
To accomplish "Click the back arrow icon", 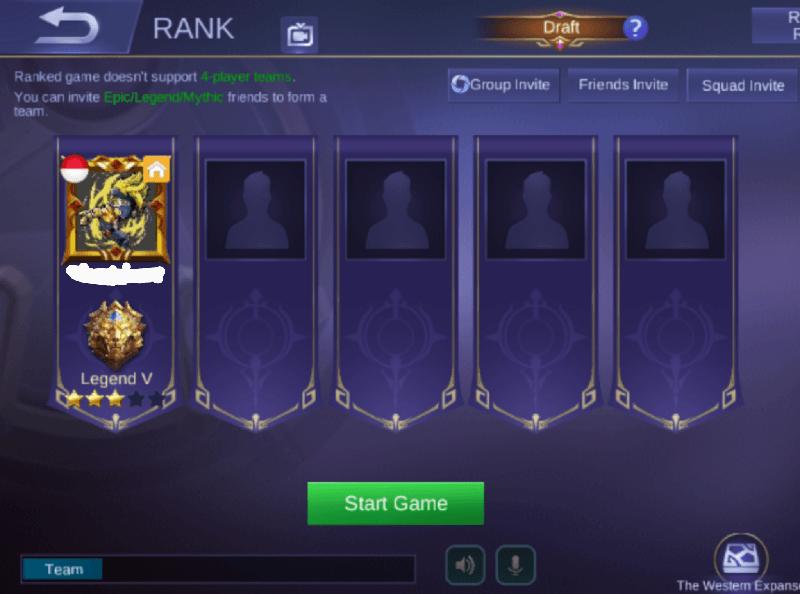I will [66, 26].
